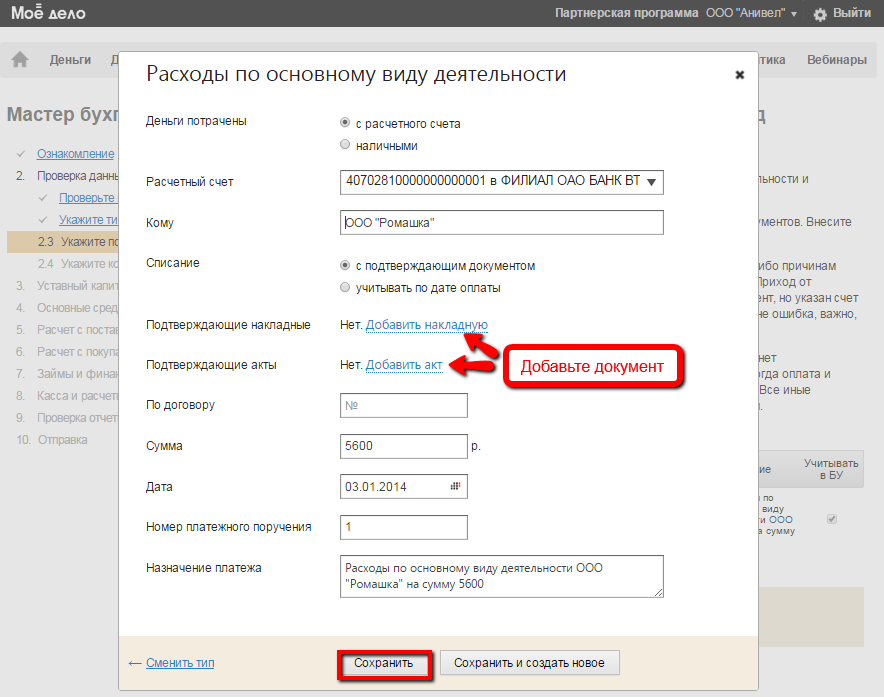Select step 6 Расчет с покупателями
The width and height of the screenshot is (884, 697).
(x=67, y=352)
